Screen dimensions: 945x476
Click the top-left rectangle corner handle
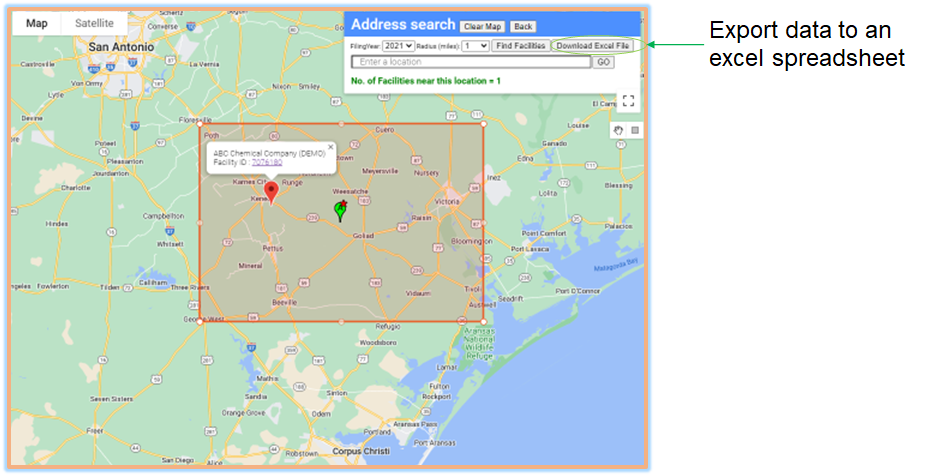click(x=200, y=125)
